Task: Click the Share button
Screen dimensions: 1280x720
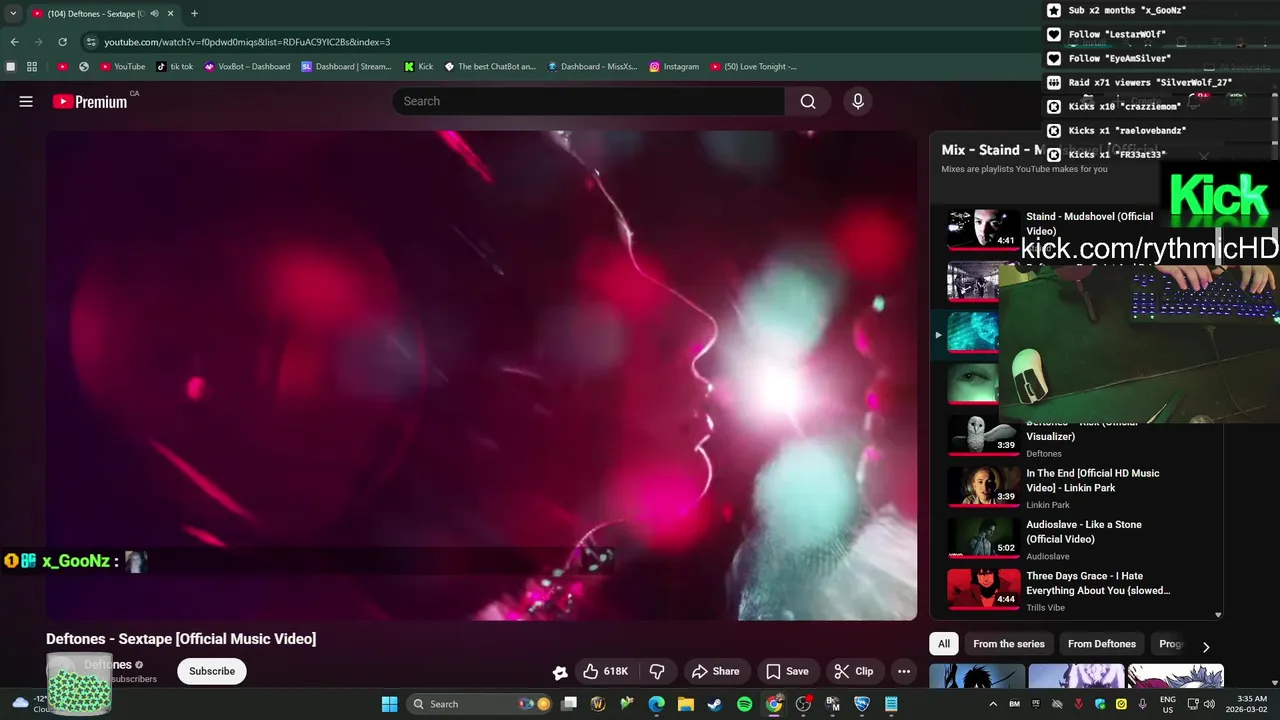Action: coord(716,671)
